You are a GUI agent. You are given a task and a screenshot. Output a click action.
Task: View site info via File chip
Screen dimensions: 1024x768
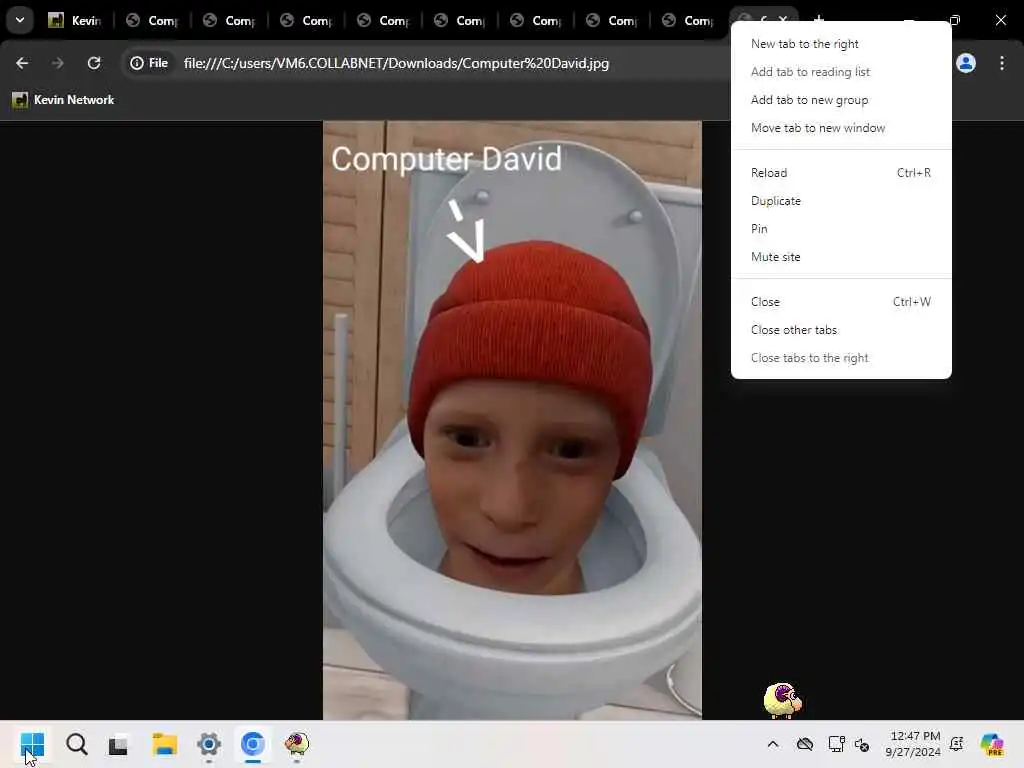[x=150, y=63]
